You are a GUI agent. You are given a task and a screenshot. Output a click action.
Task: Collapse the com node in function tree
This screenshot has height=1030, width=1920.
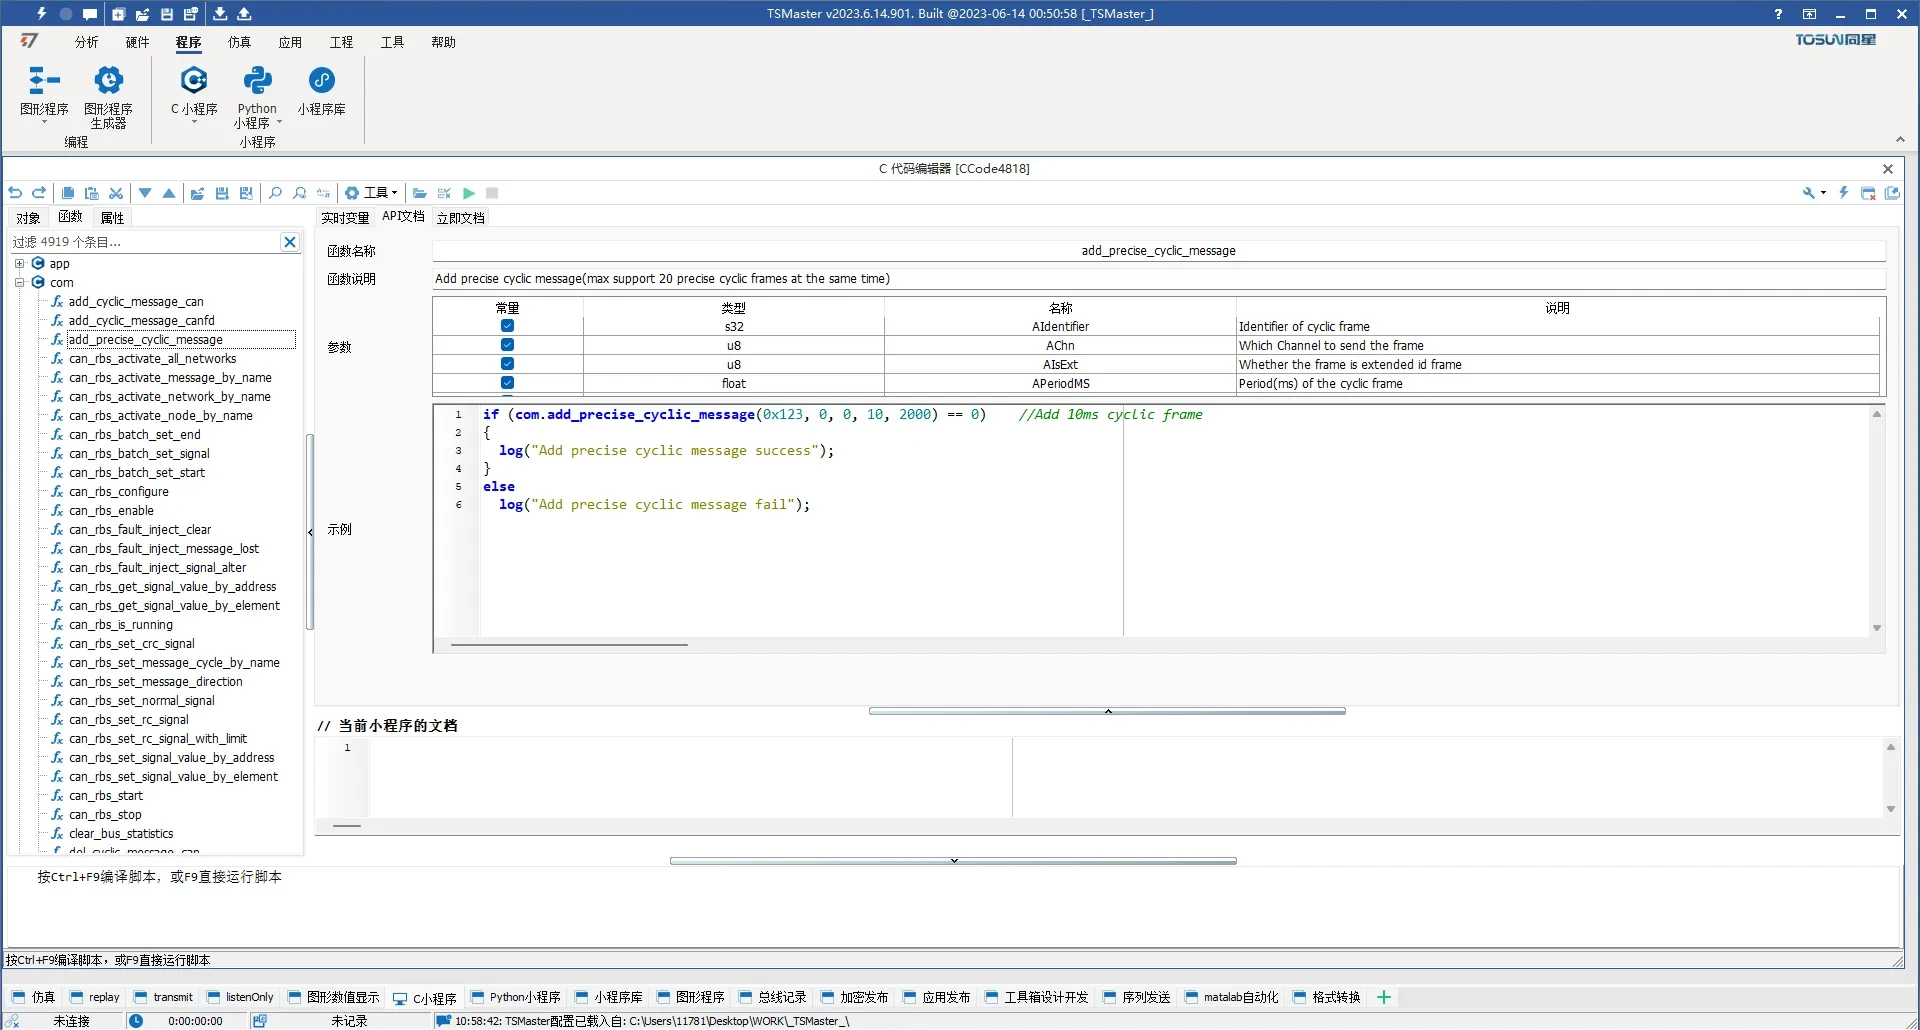coord(19,283)
